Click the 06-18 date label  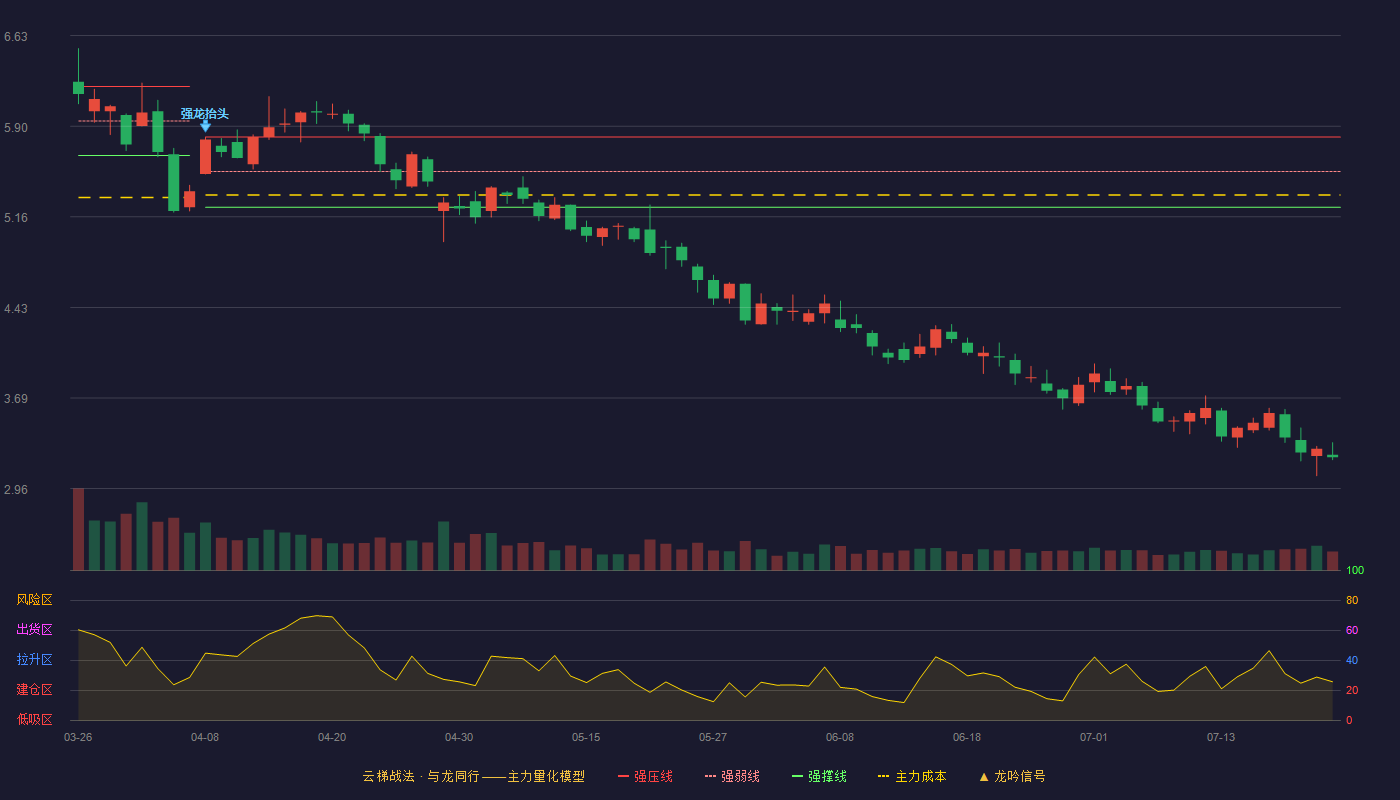(x=967, y=737)
